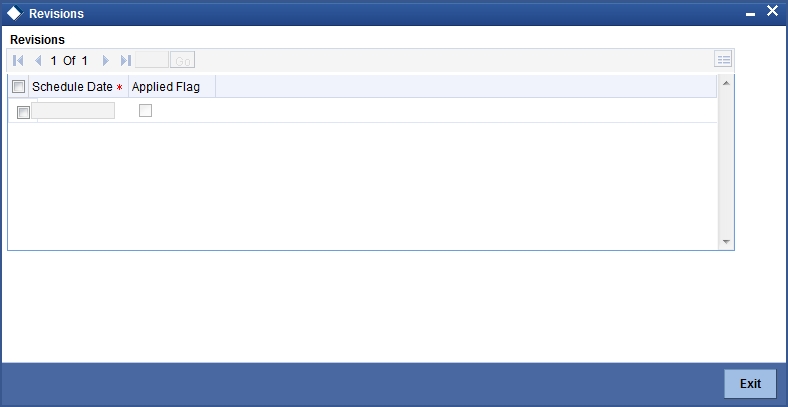This screenshot has width=788, height=407.
Task: Click the Go button
Action: coord(182,60)
